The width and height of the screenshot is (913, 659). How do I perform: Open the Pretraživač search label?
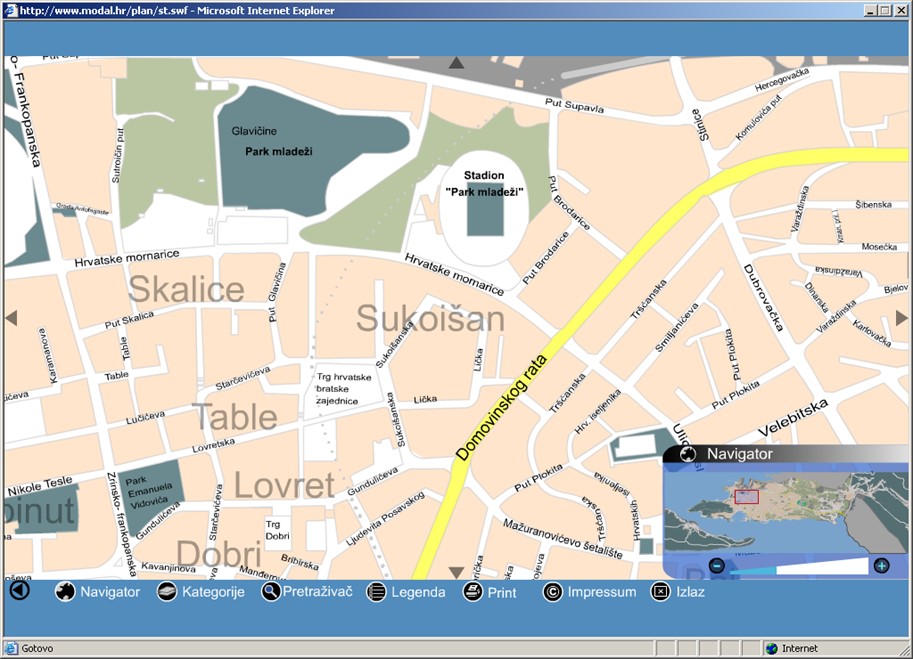tap(318, 591)
